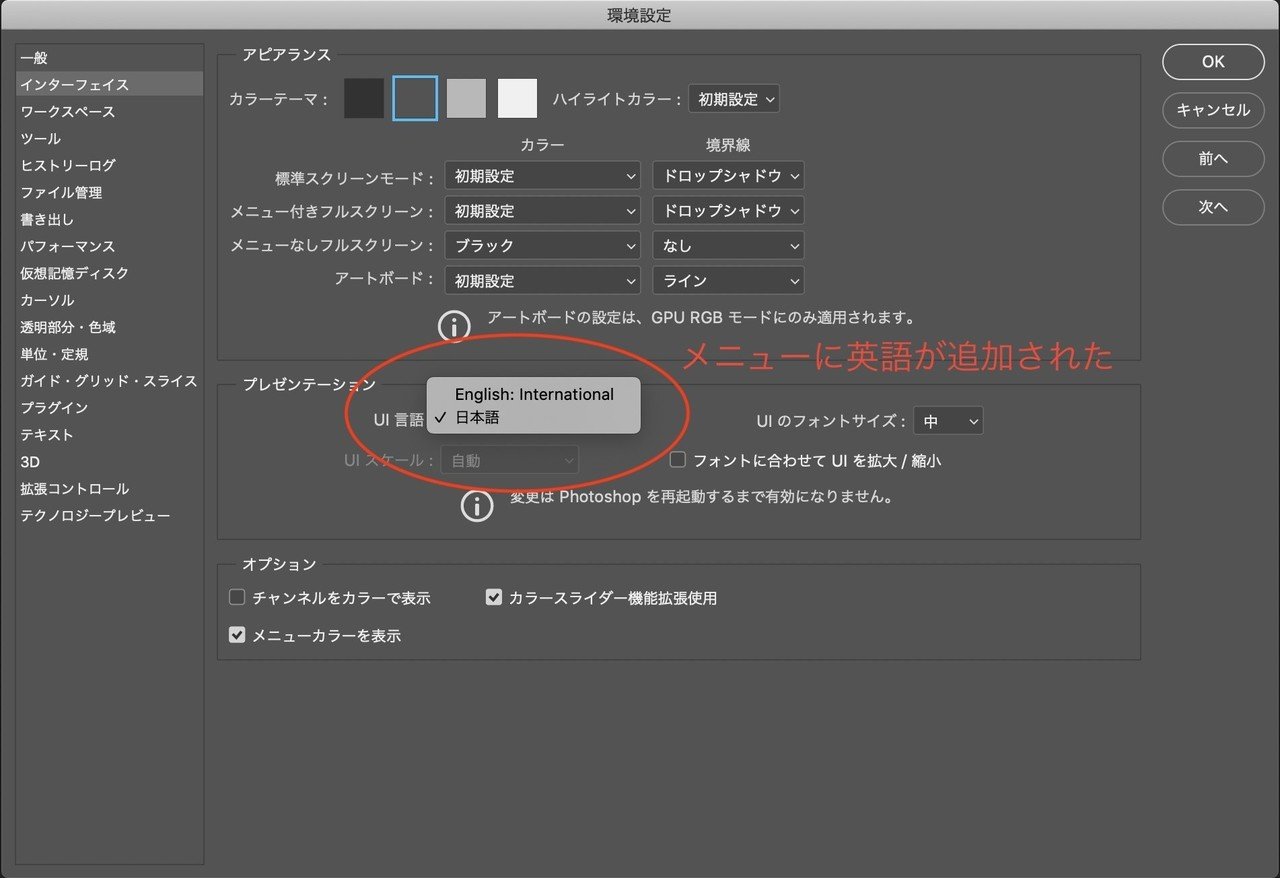Uncheck メニューカラーを表示 option
This screenshot has width=1280, height=878.
pos(236,634)
